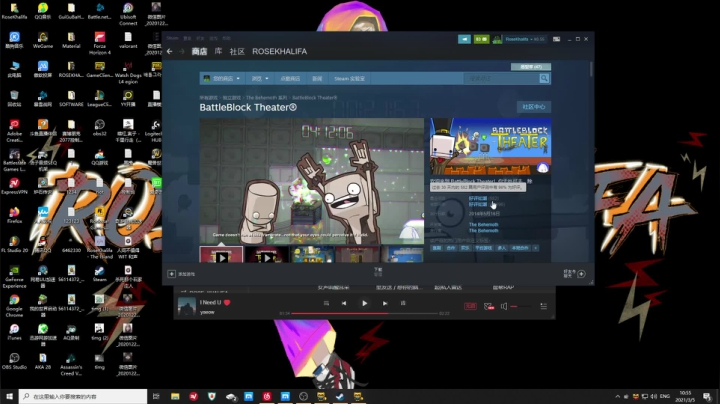Screen dimensions: 720x404
Task: Click the green friends/inbox icon in Steam header
Action: (481, 39)
